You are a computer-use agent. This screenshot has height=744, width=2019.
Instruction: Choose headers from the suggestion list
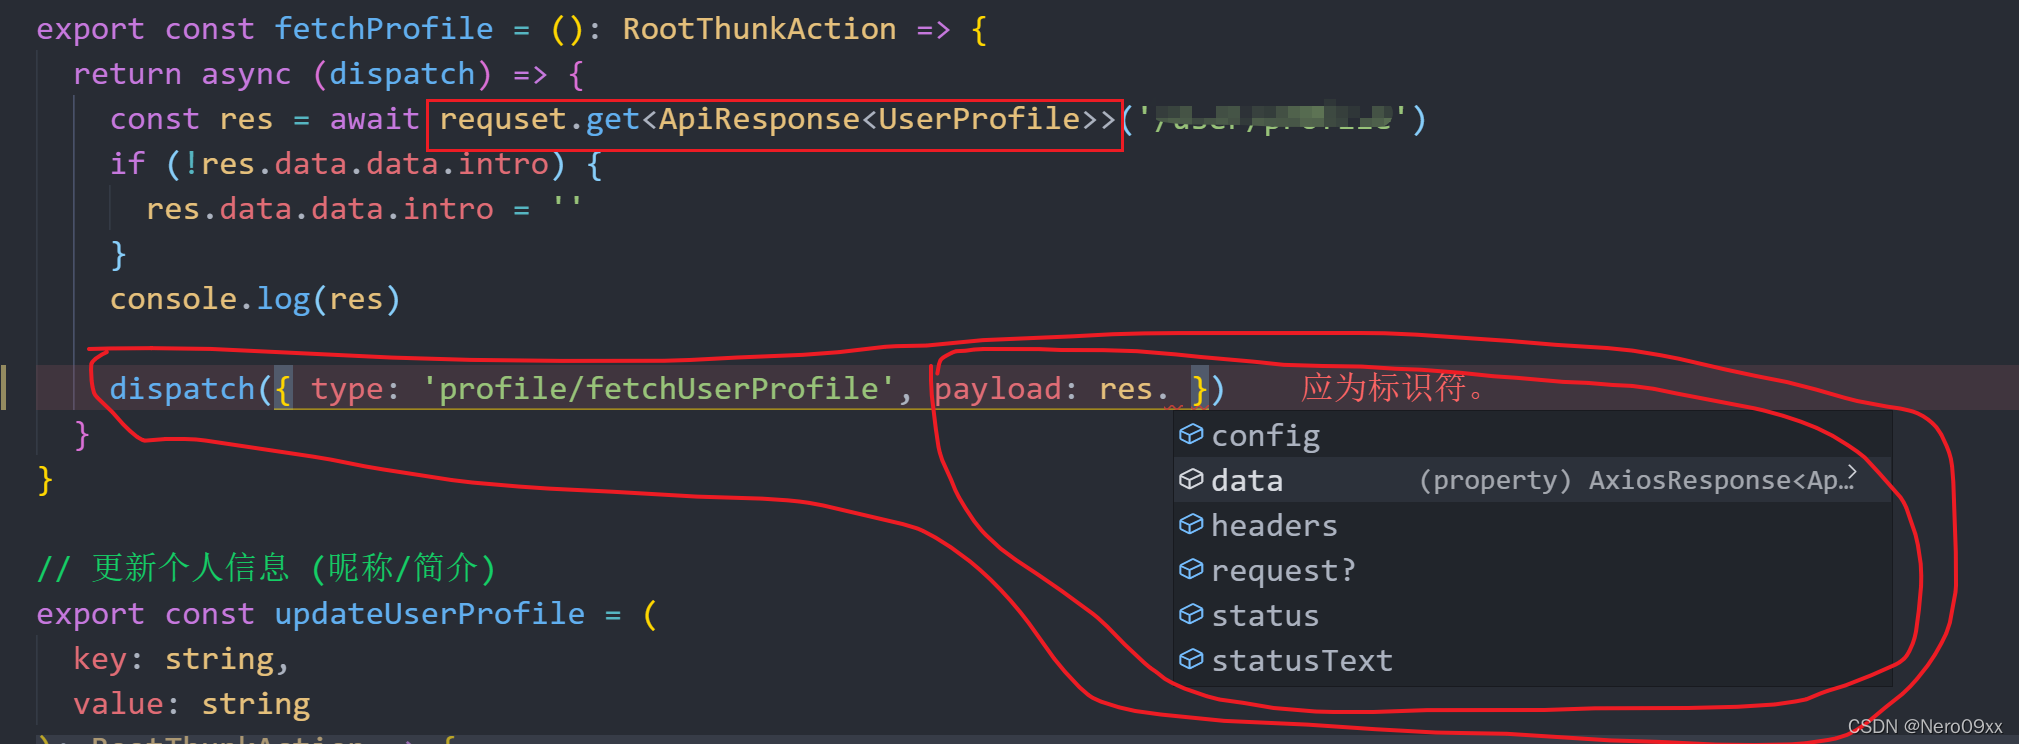coord(1532,526)
